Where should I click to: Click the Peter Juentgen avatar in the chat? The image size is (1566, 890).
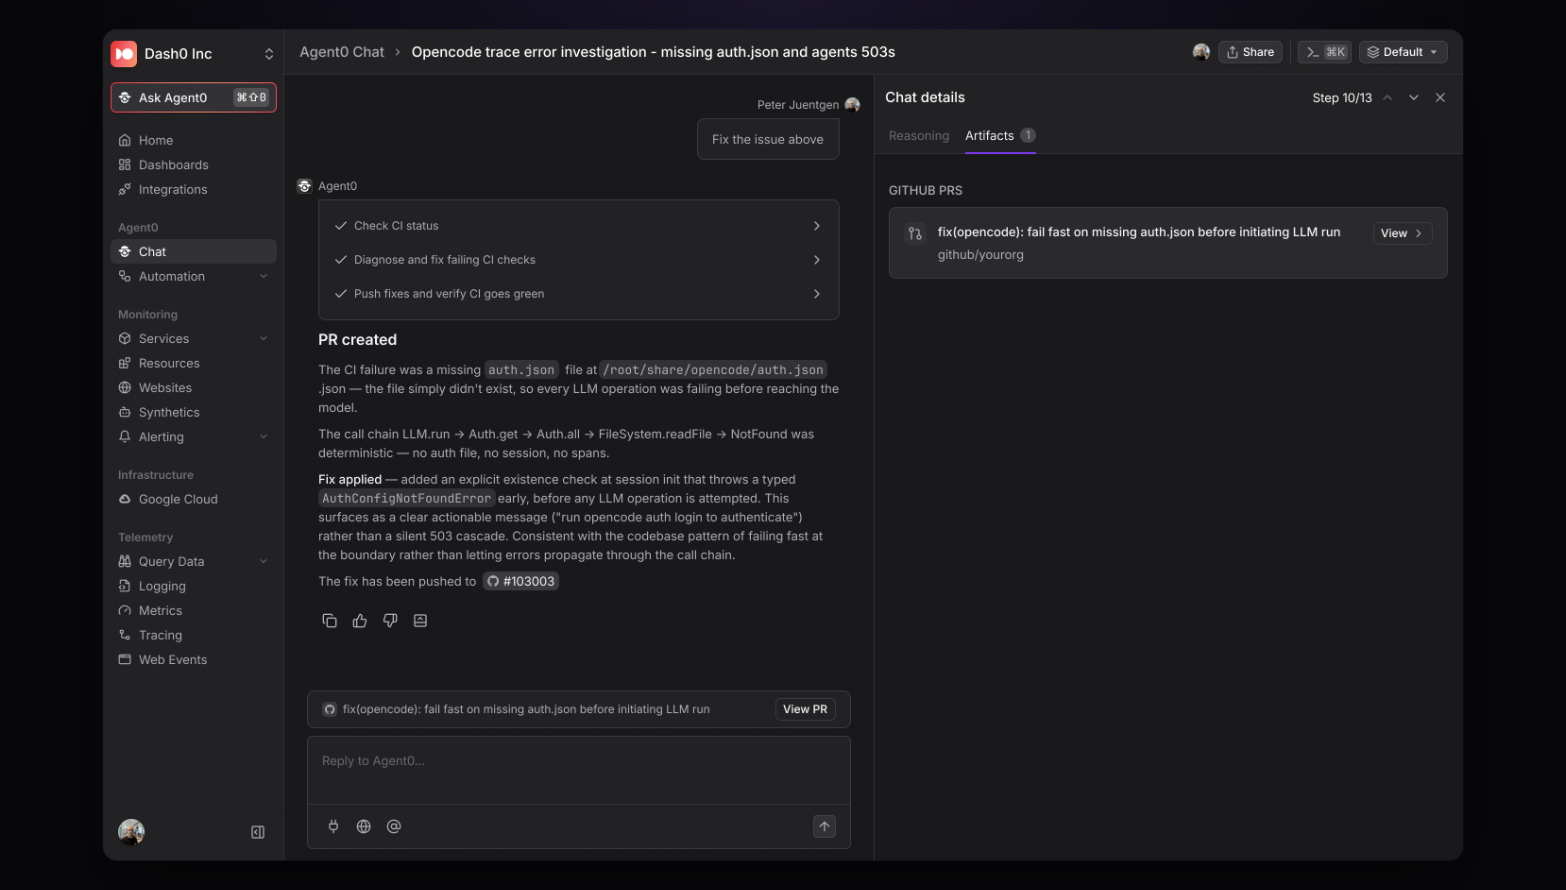(x=852, y=105)
